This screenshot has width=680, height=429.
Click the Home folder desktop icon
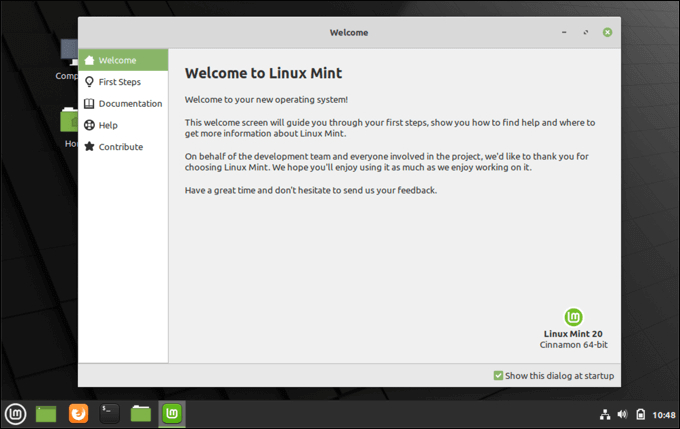[69, 127]
